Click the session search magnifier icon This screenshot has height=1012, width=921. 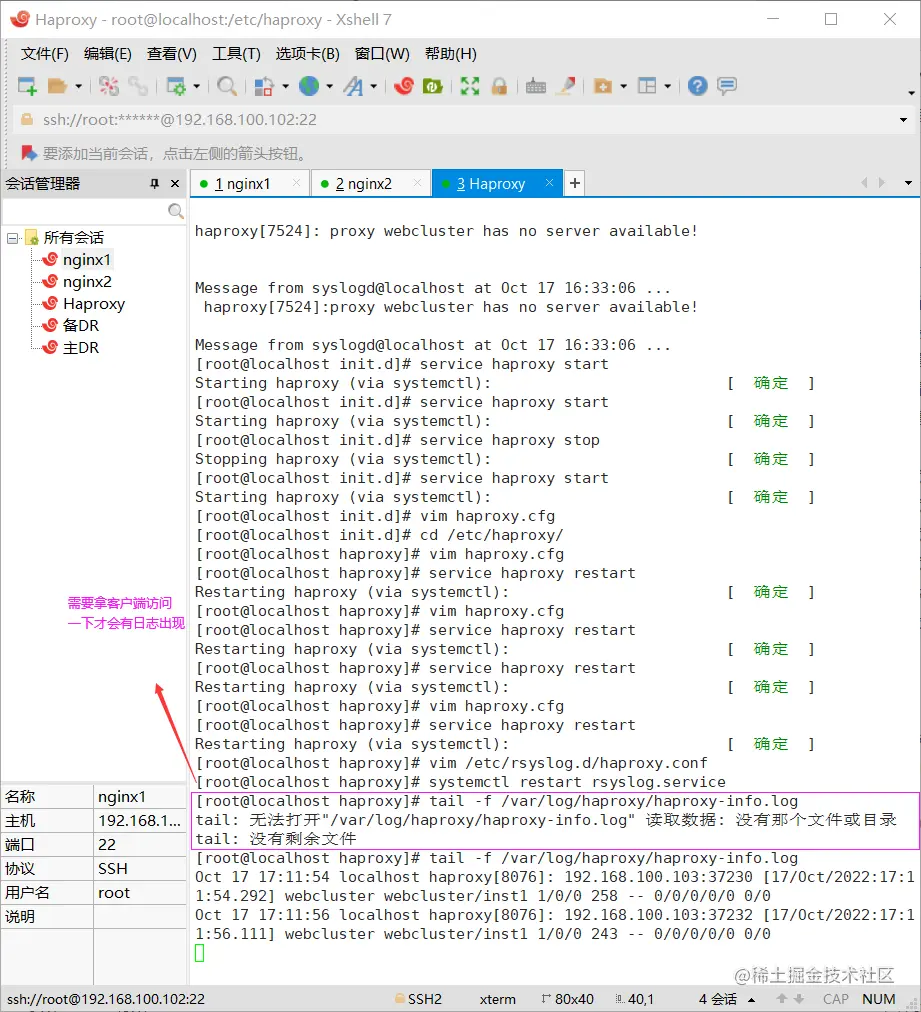(176, 211)
